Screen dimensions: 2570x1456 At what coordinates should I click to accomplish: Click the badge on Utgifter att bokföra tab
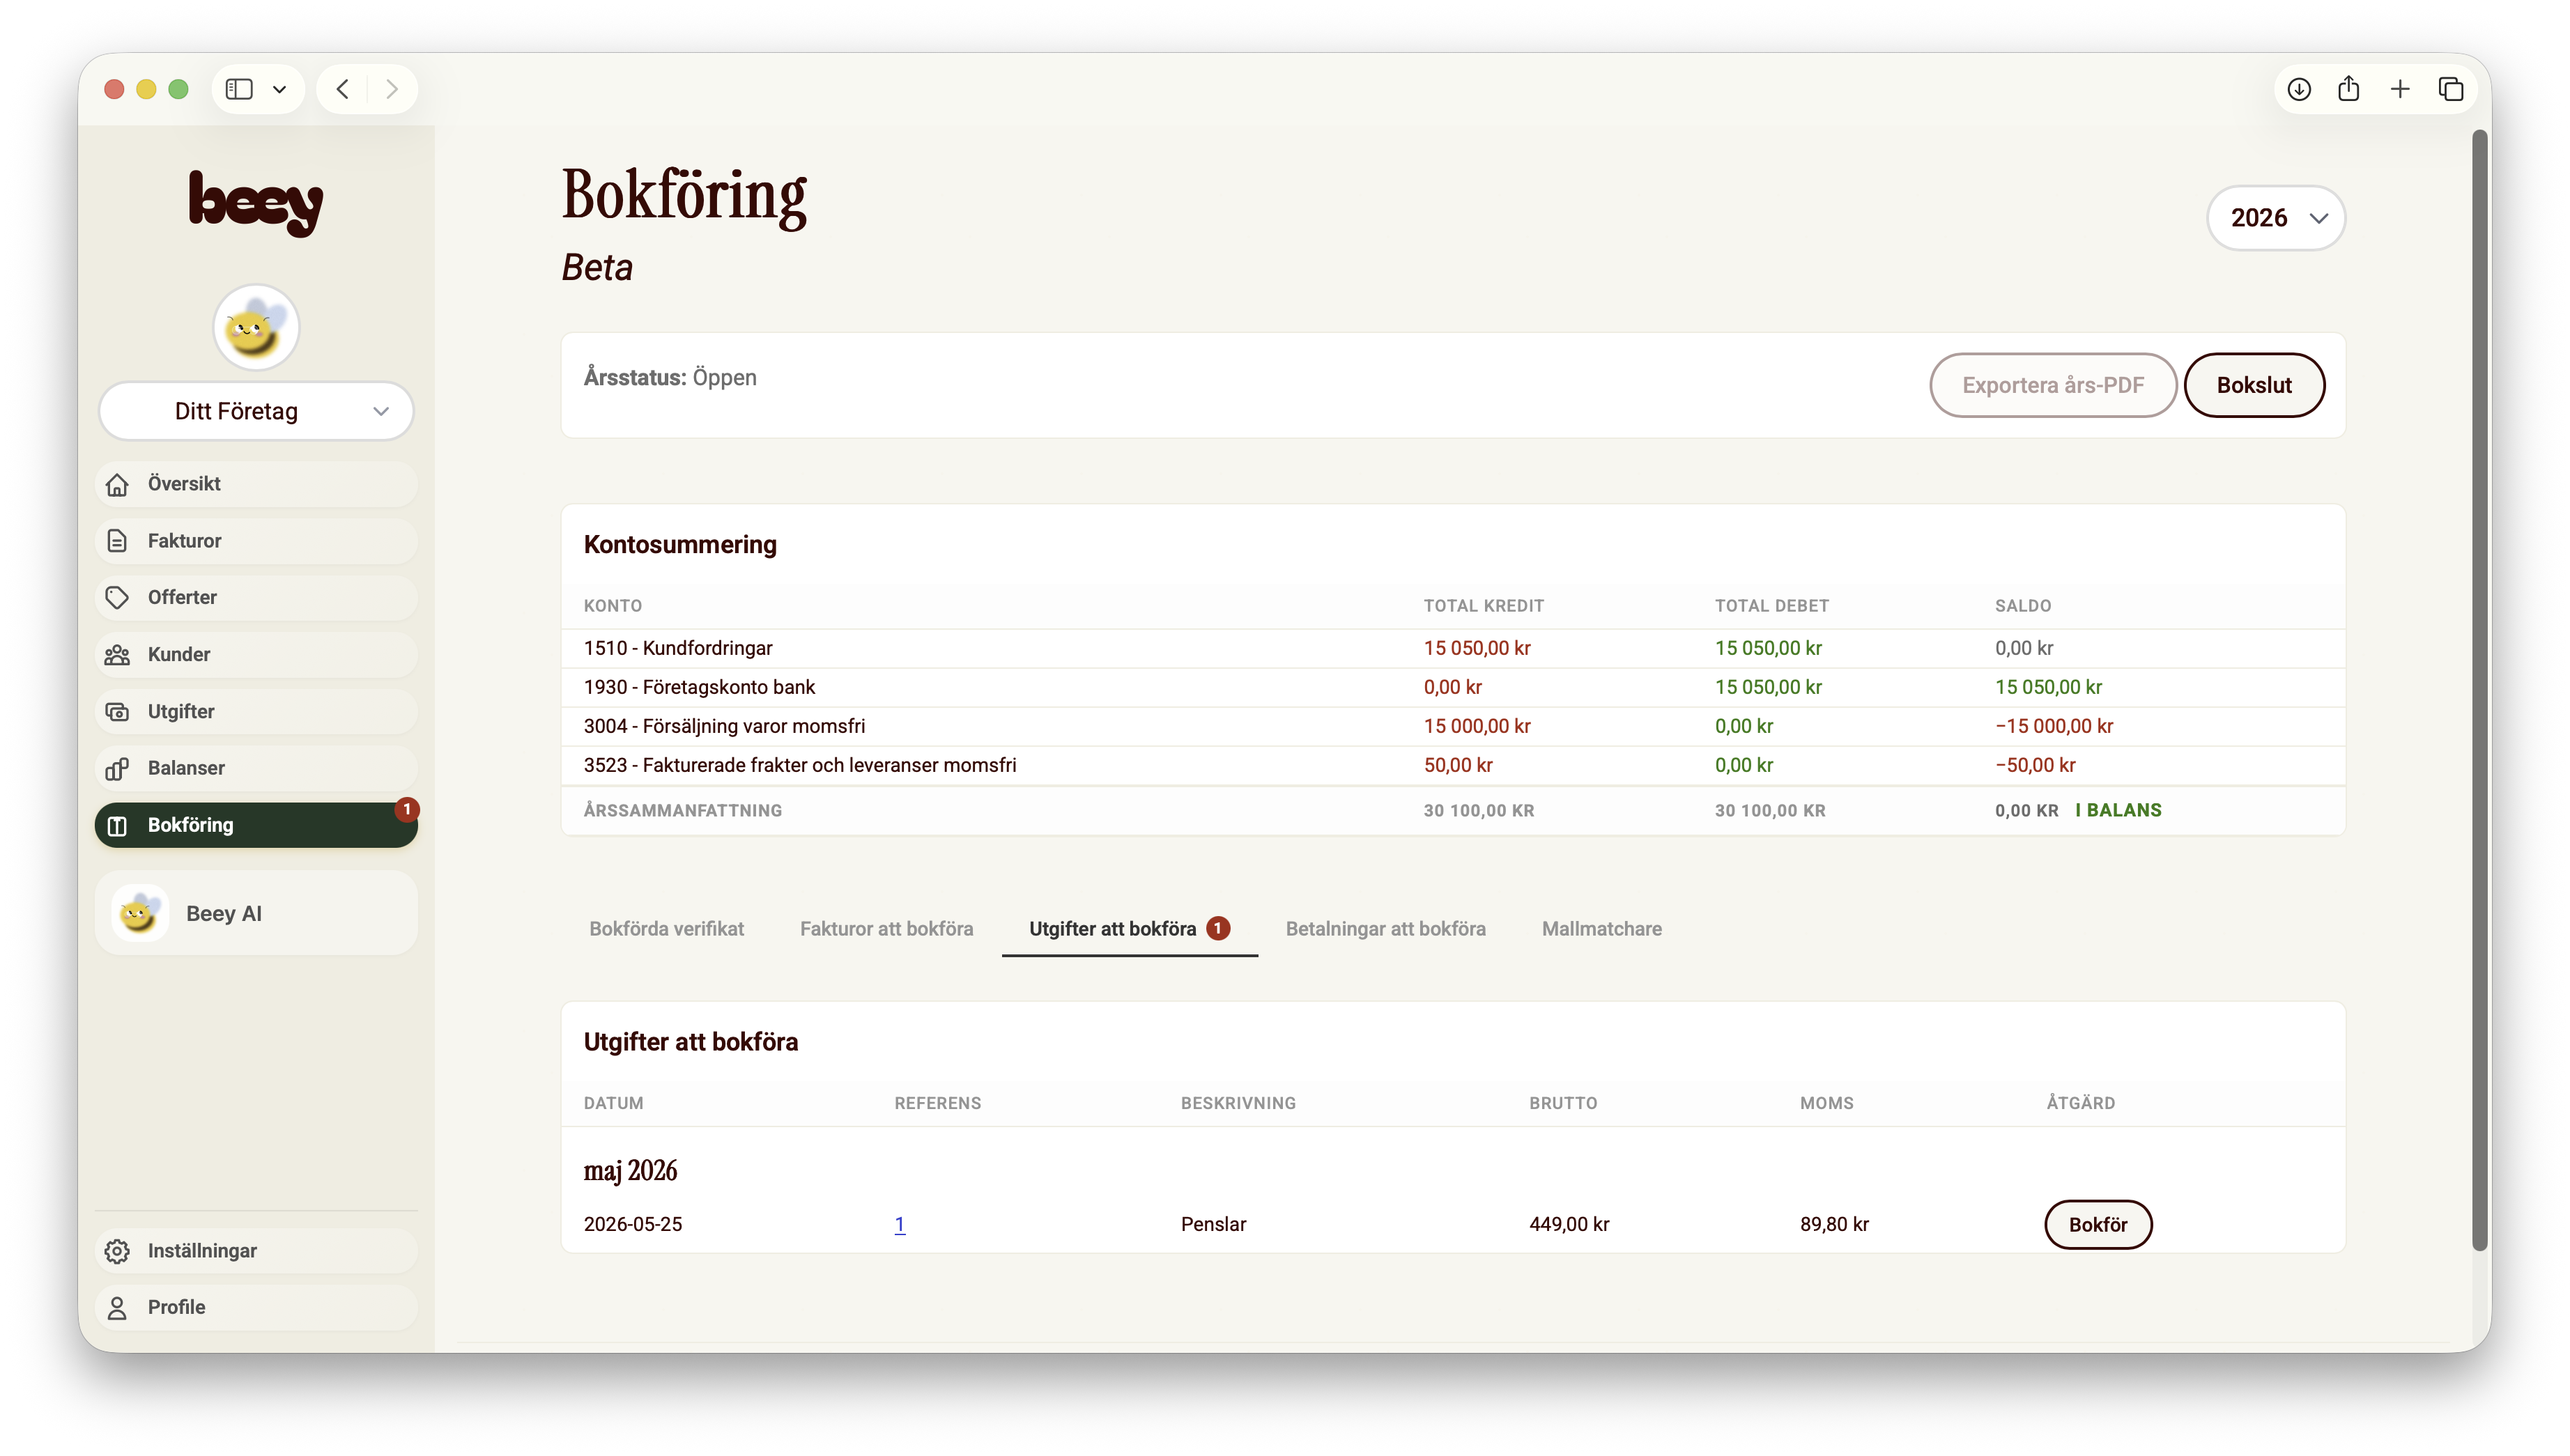pyautogui.click(x=1217, y=928)
